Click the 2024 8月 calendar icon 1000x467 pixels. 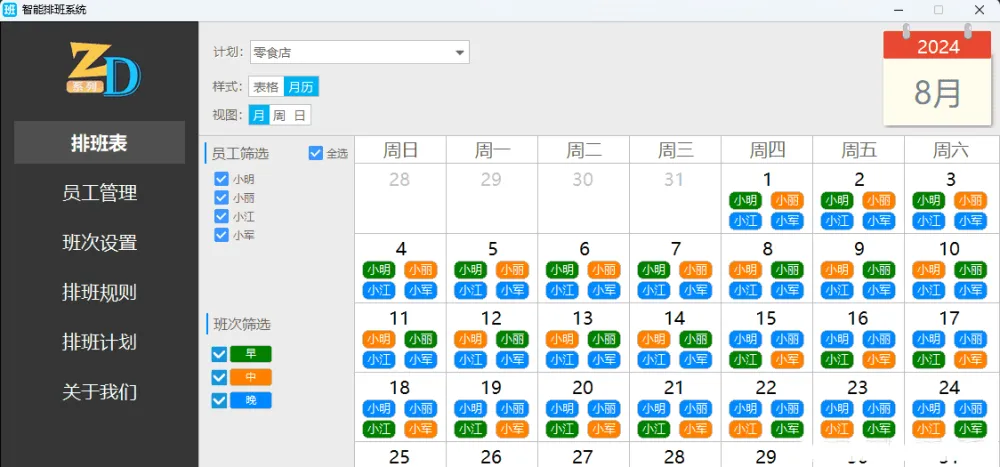(938, 78)
